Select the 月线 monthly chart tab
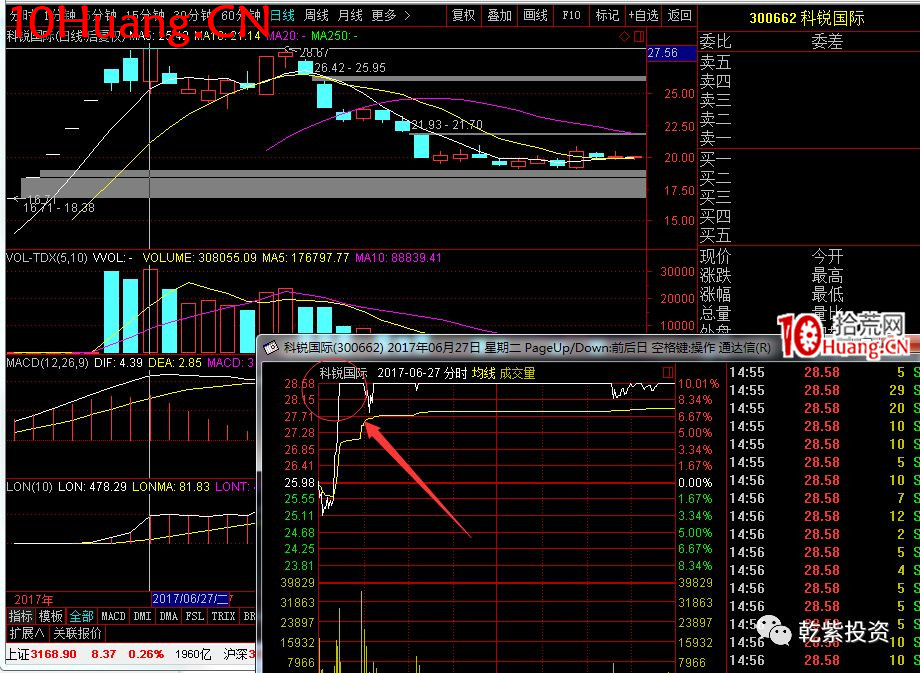The height and width of the screenshot is (673, 920). pyautogui.click(x=351, y=15)
